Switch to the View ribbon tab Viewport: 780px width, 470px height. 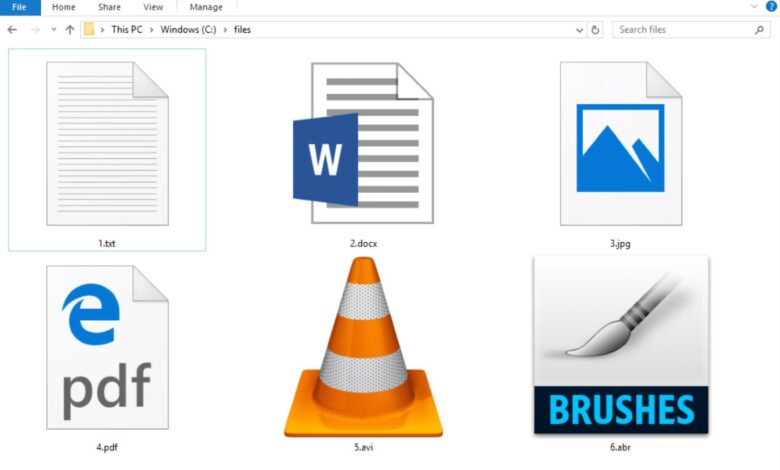[153, 7]
